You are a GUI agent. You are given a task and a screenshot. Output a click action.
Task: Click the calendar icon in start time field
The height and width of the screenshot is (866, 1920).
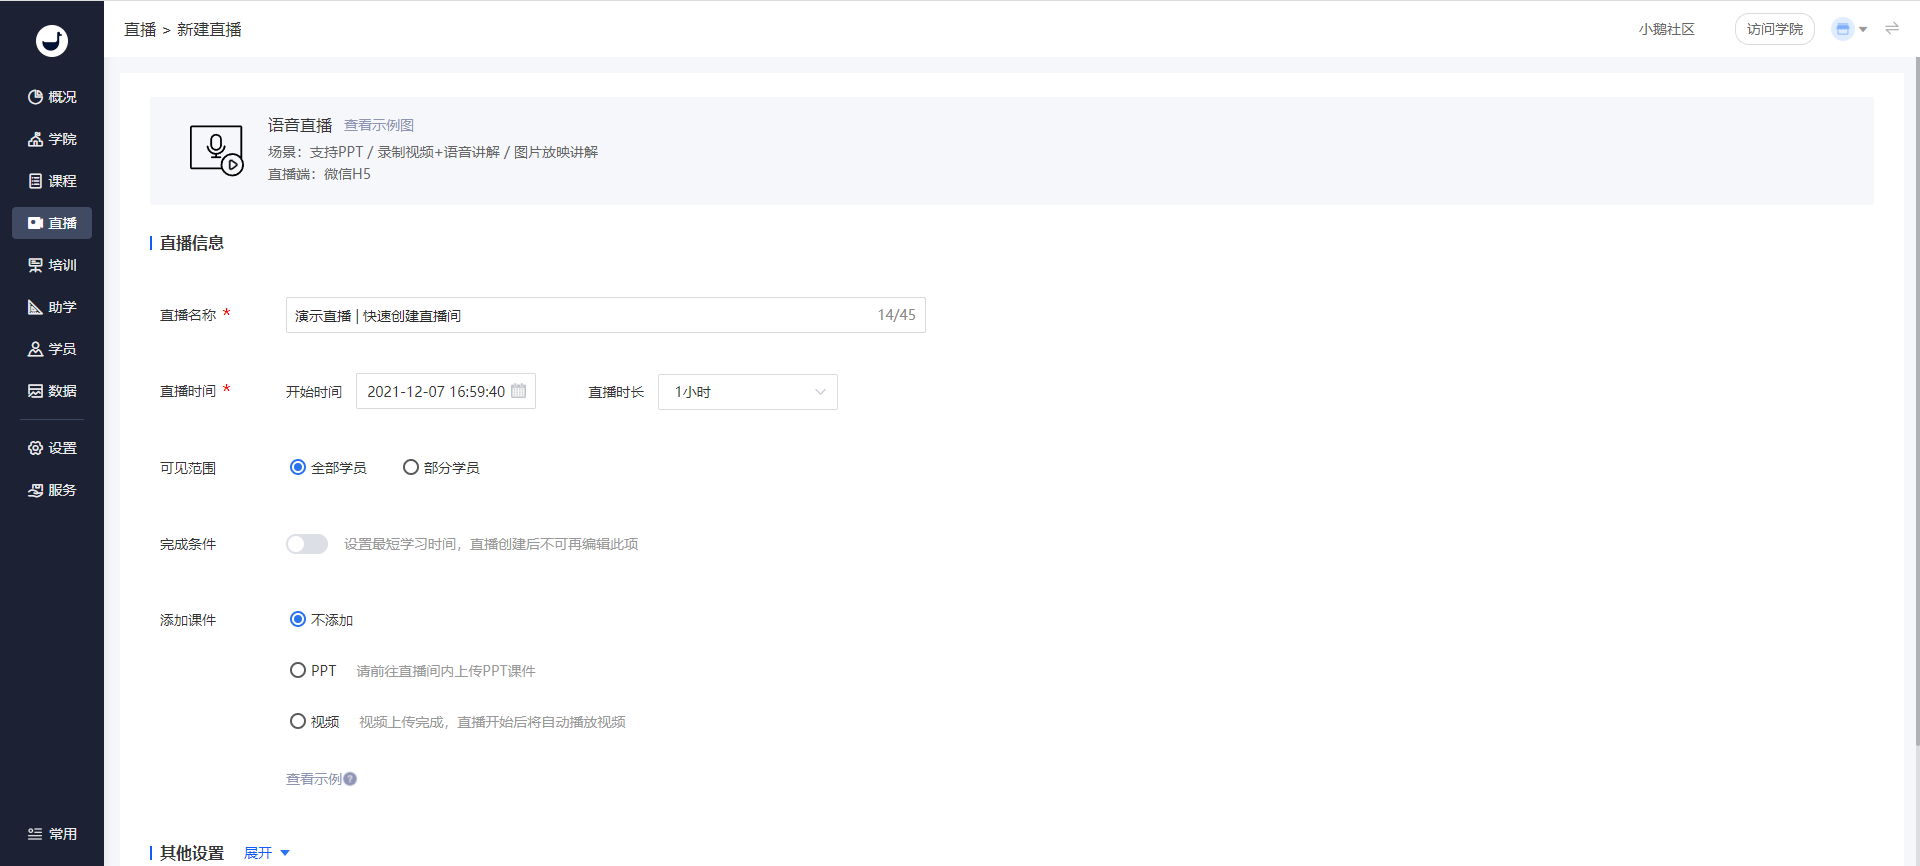click(519, 391)
